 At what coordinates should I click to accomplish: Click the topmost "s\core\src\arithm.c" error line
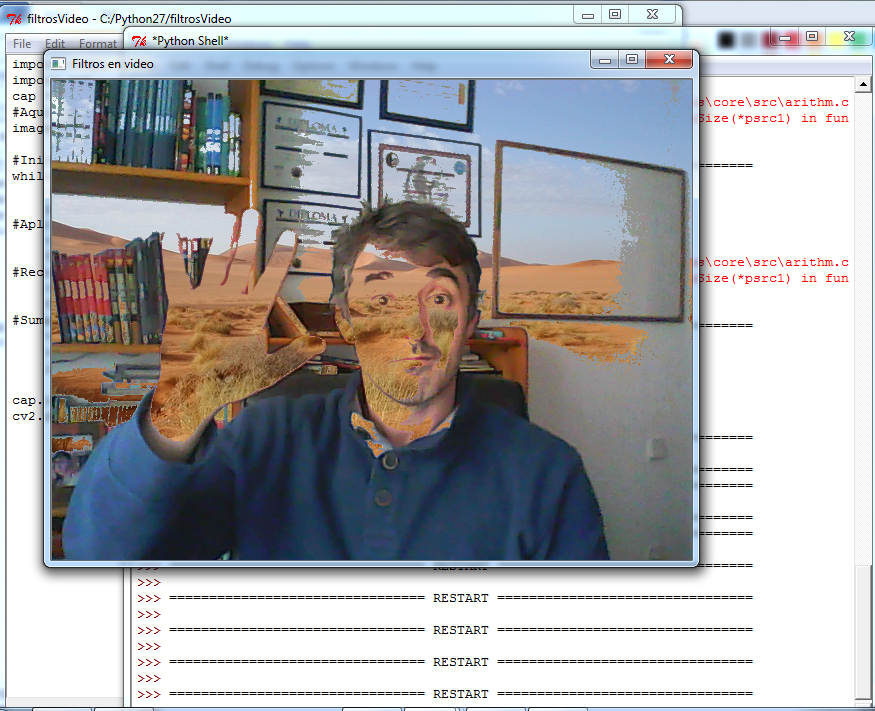tap(774, 102)
